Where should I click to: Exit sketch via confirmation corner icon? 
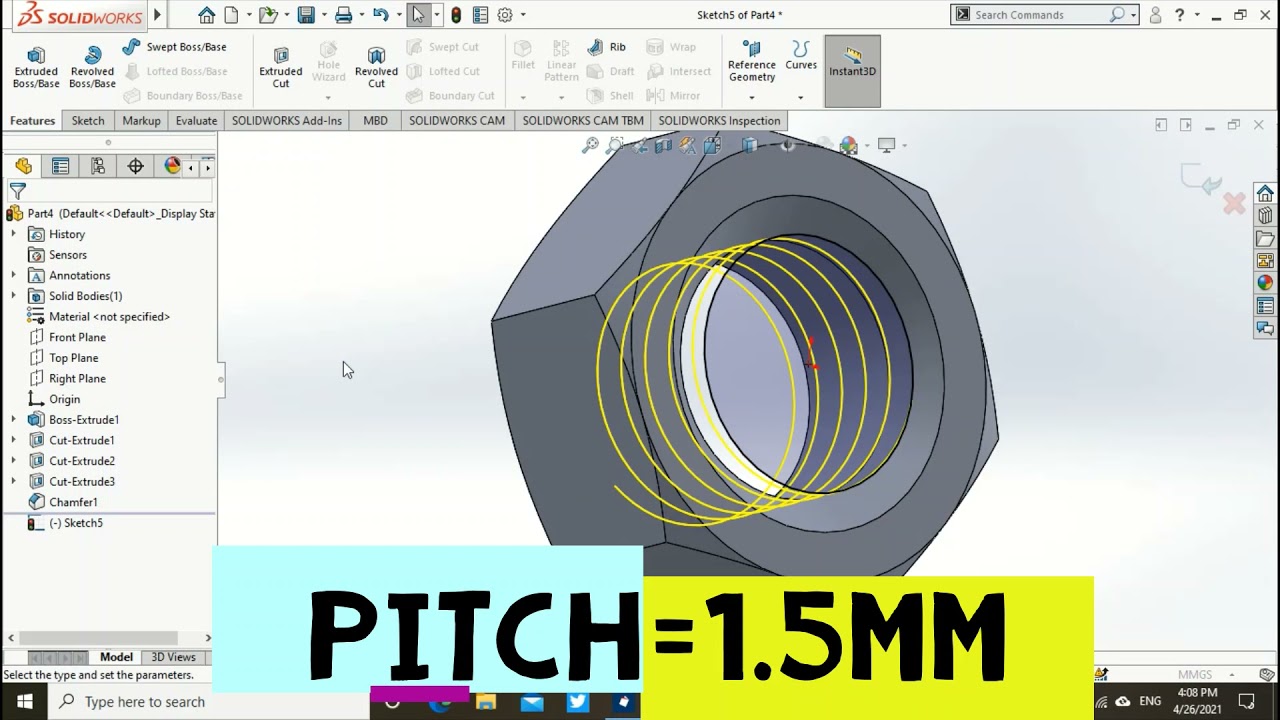click(x=1201, y=179)
